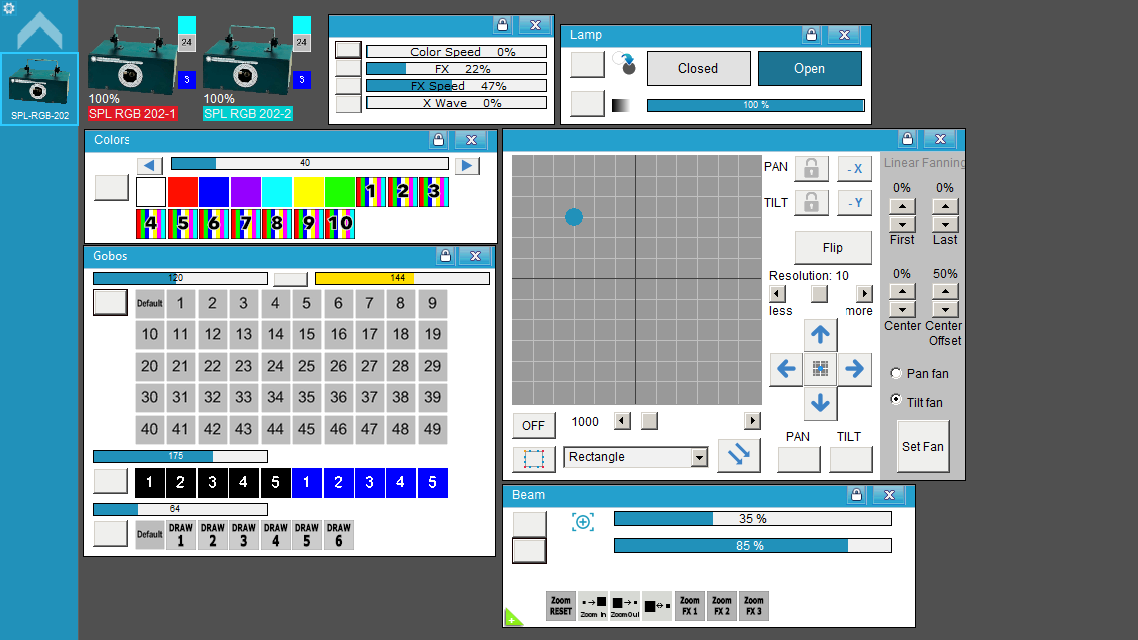Click the dimmer gradient icon in Lamp

coord(621,105)
